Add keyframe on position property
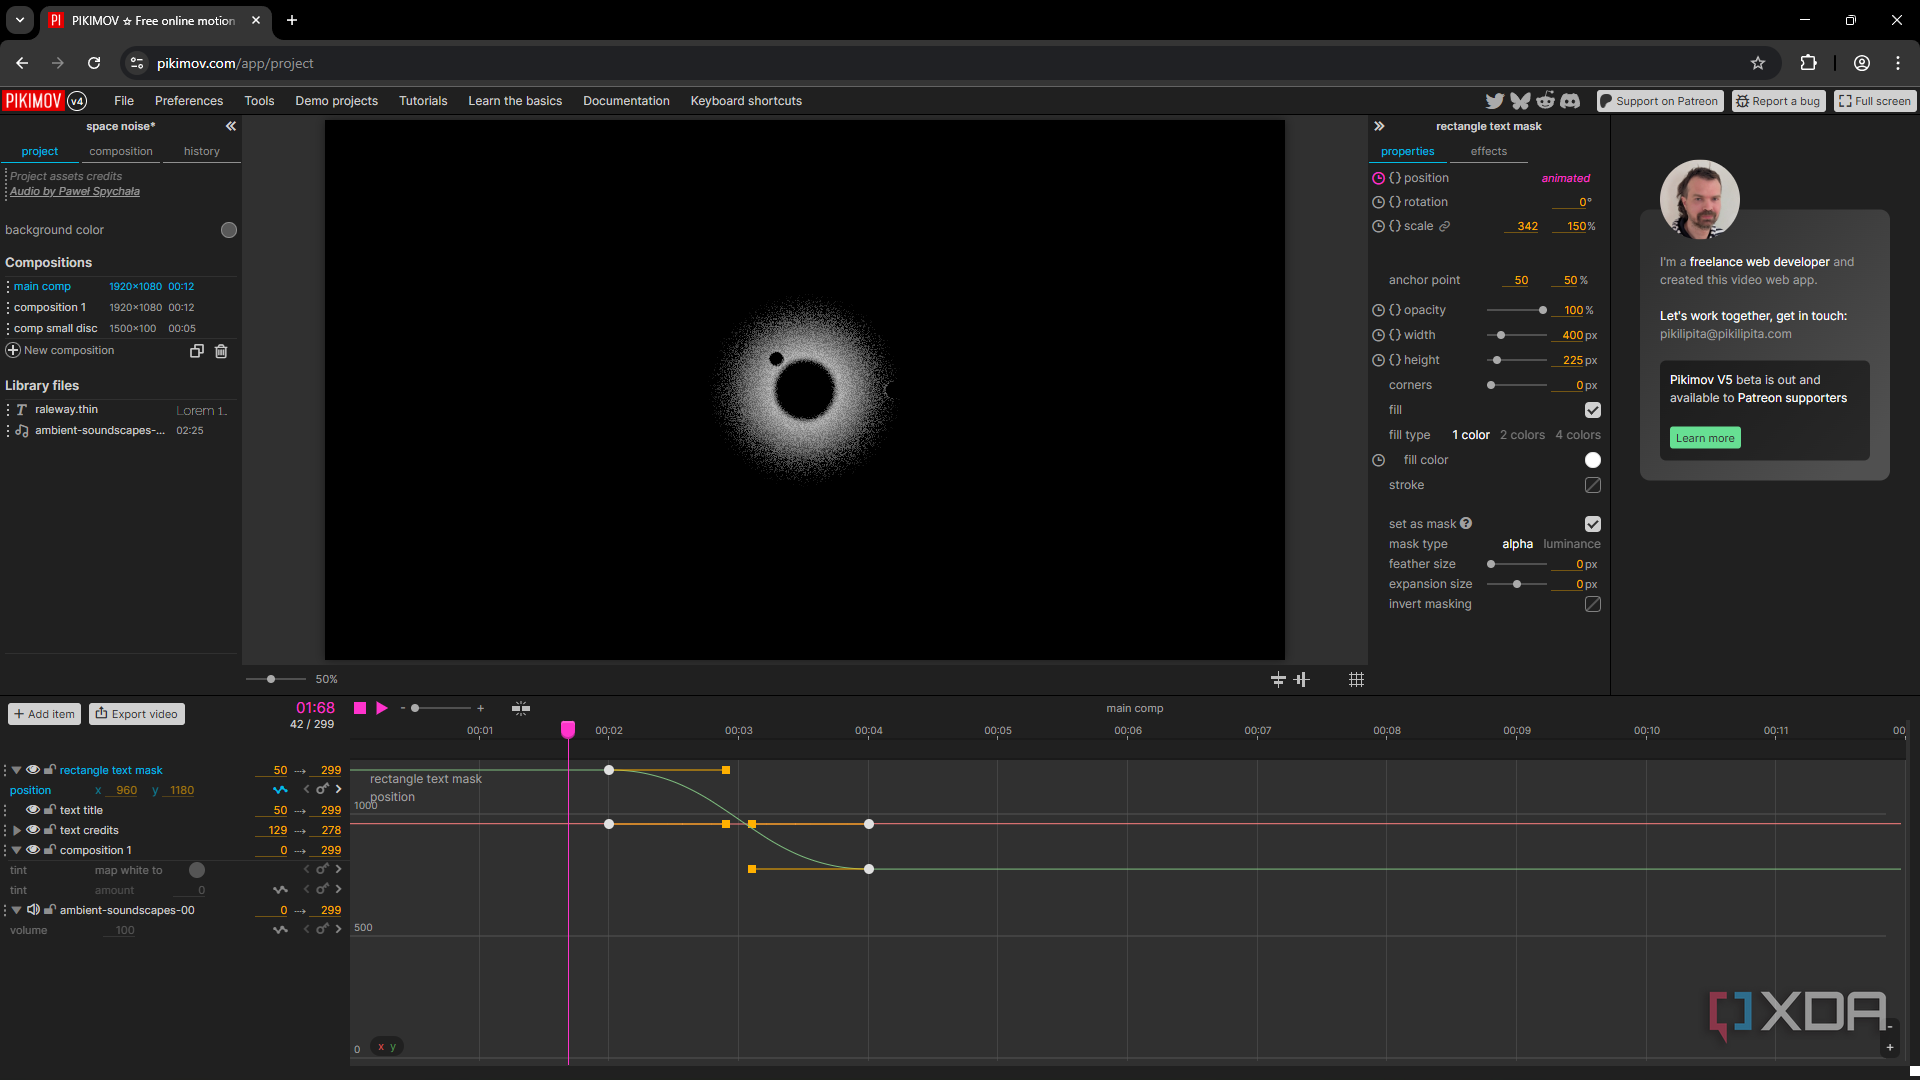 (x=322, y=790)
